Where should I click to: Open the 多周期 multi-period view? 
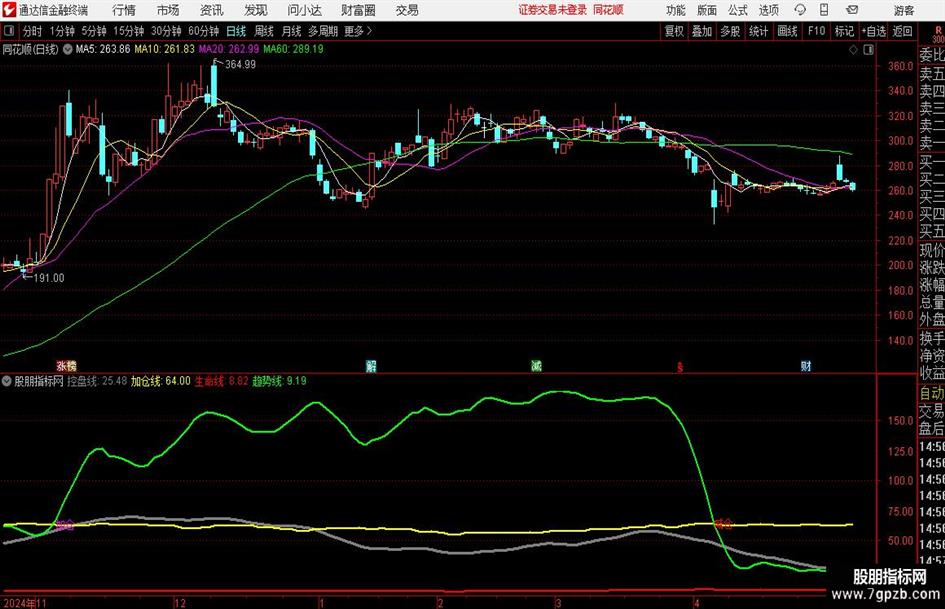pyautogui.click(x=323, y=31)
